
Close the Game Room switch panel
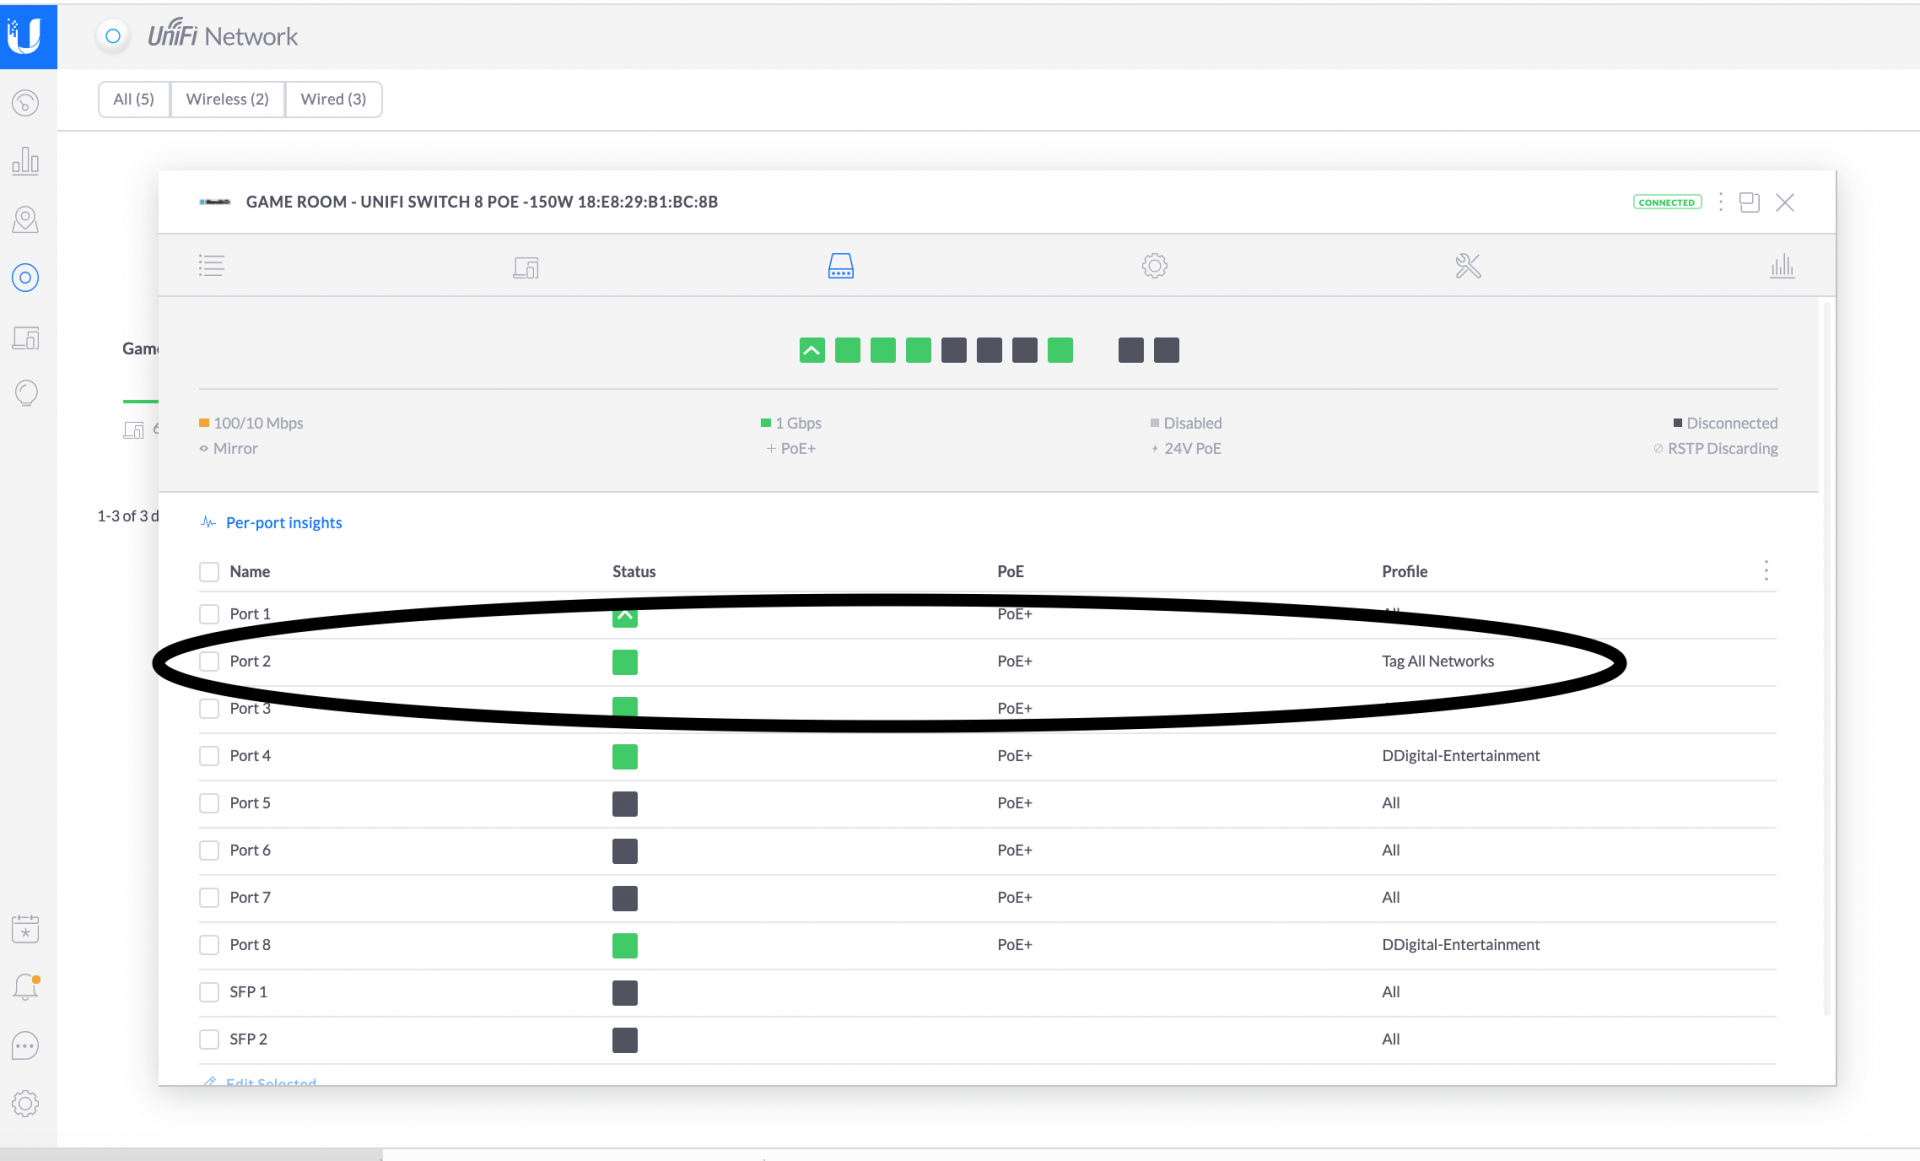[x=1785, y=202]
